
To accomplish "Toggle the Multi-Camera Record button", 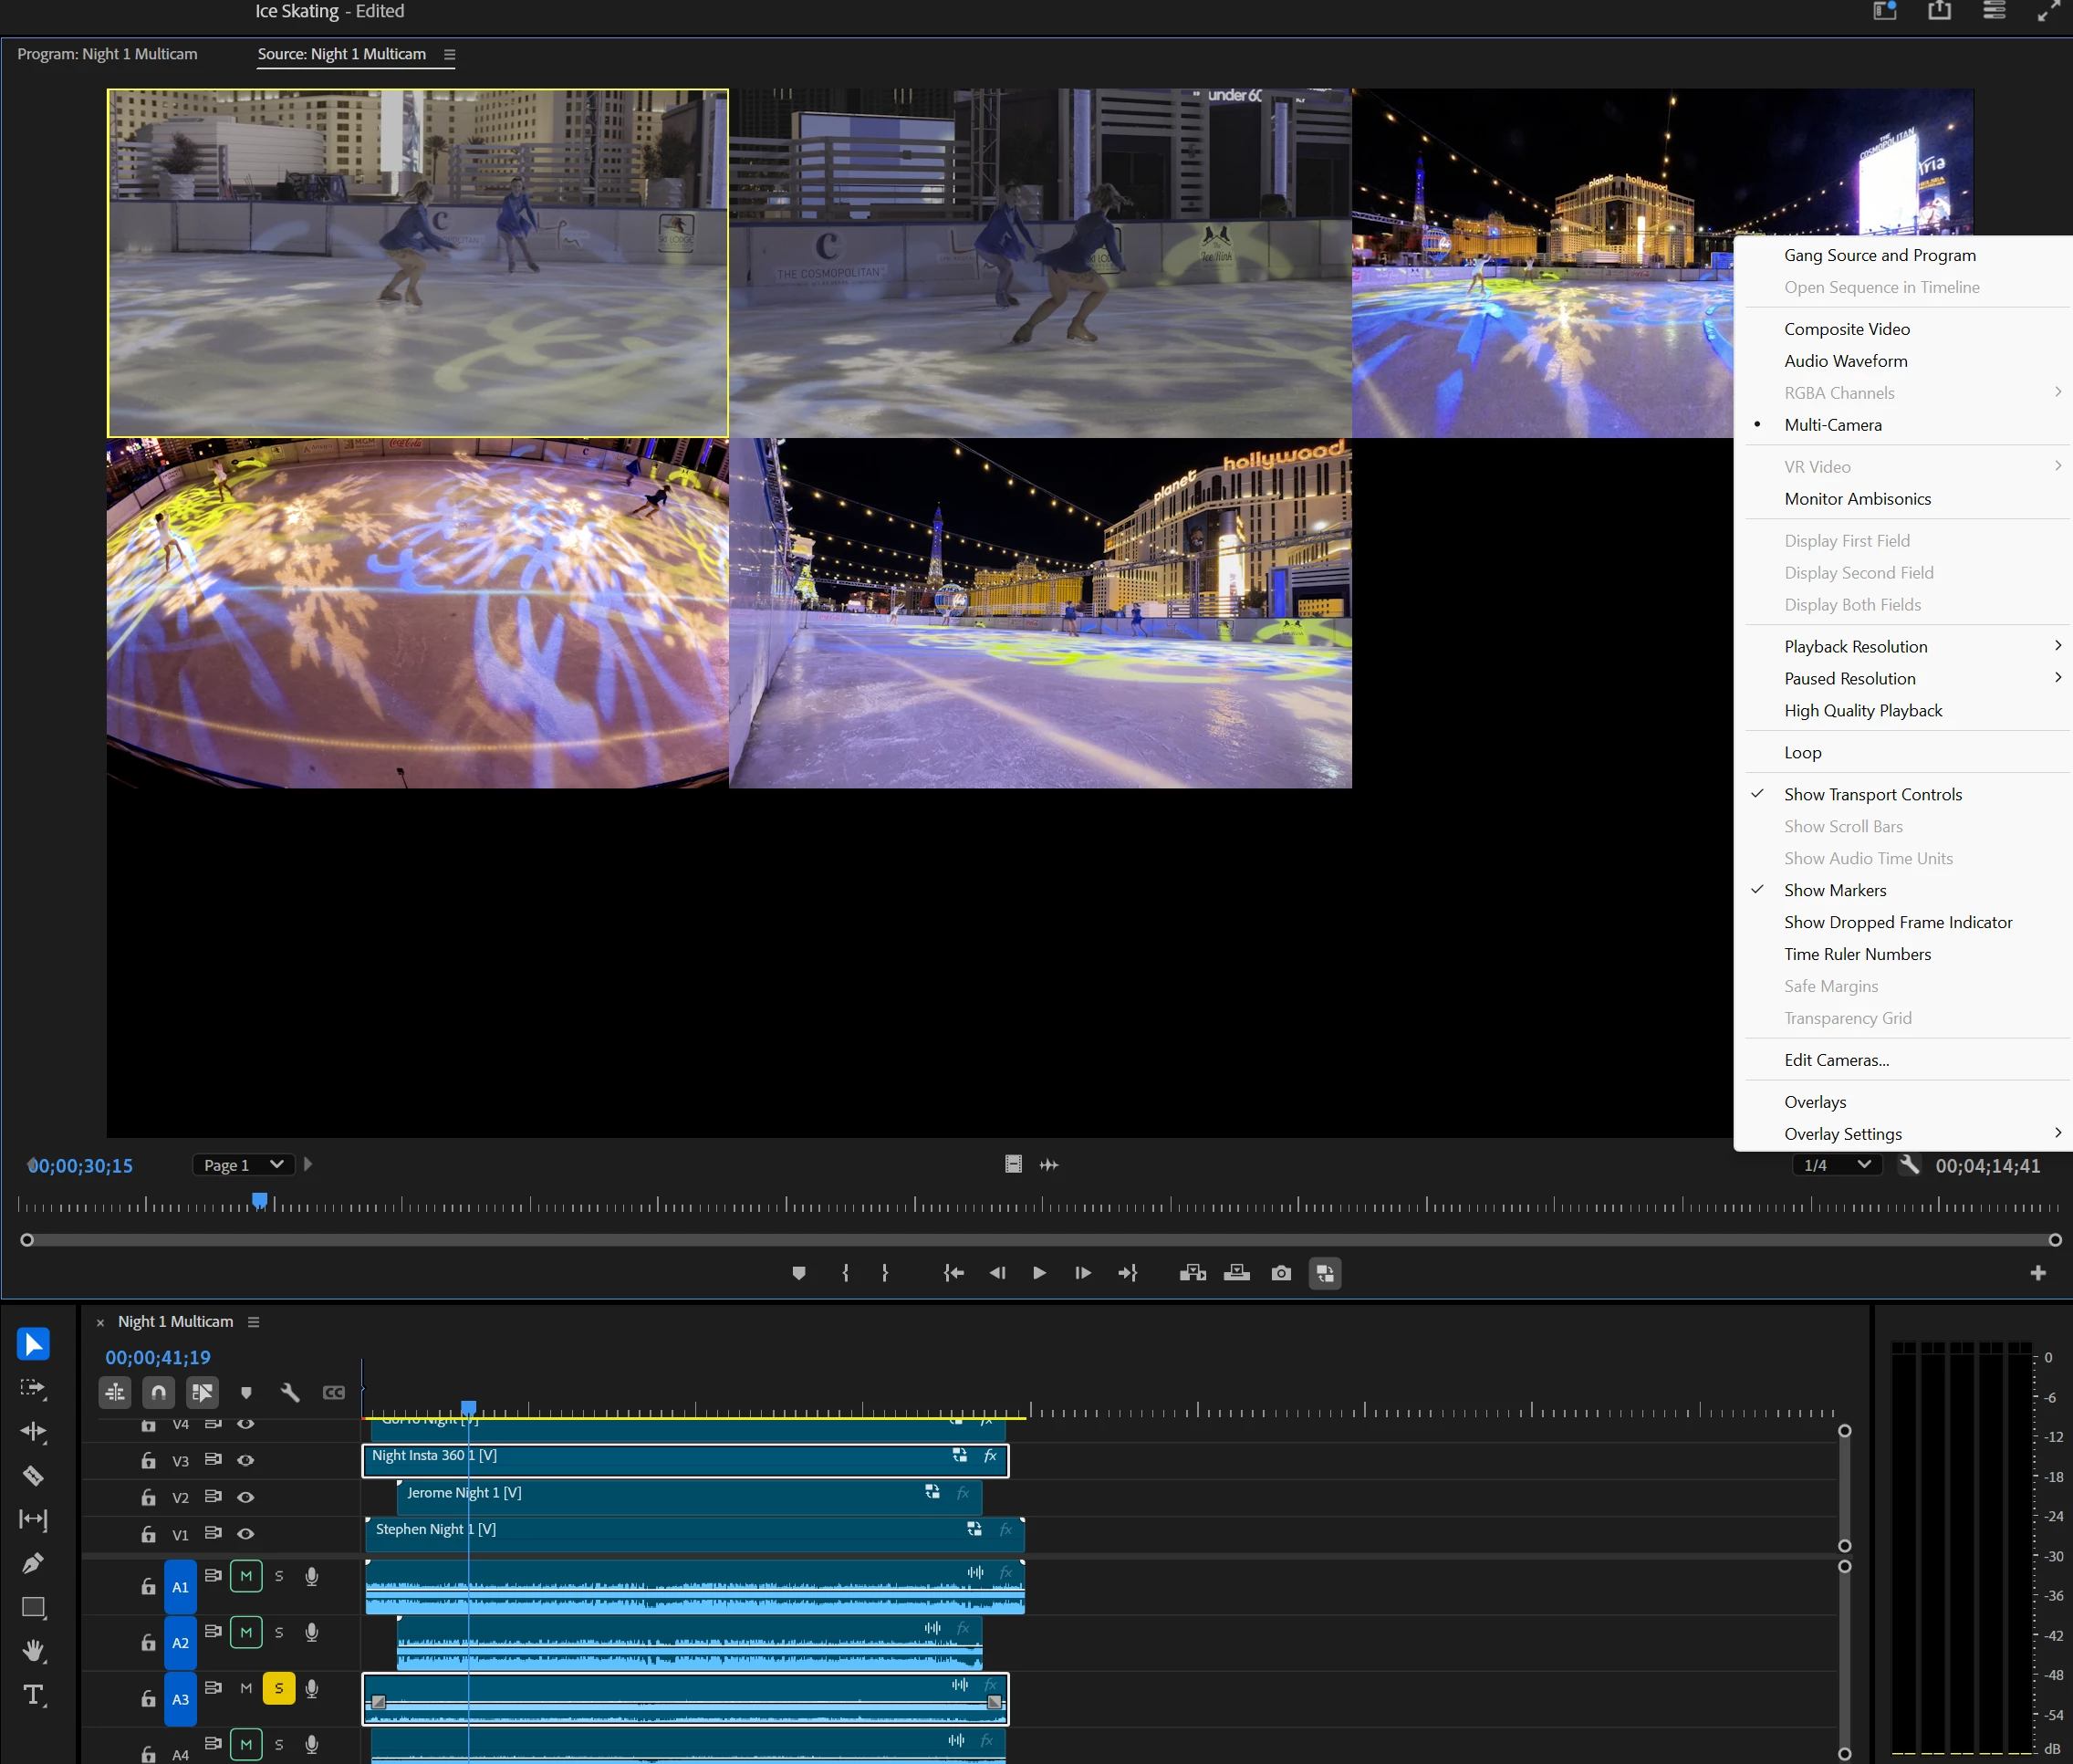I will click(x=1325, y=1273).
